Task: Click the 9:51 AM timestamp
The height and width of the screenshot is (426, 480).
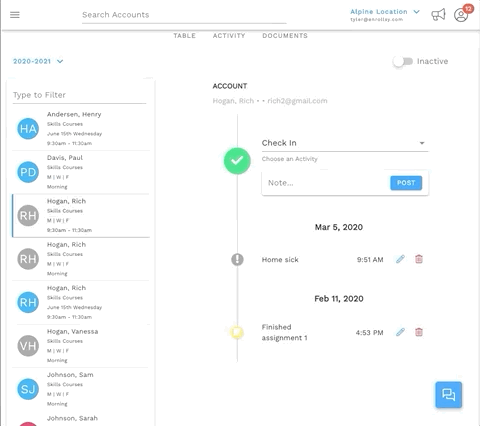Action: tap(370, 260)
